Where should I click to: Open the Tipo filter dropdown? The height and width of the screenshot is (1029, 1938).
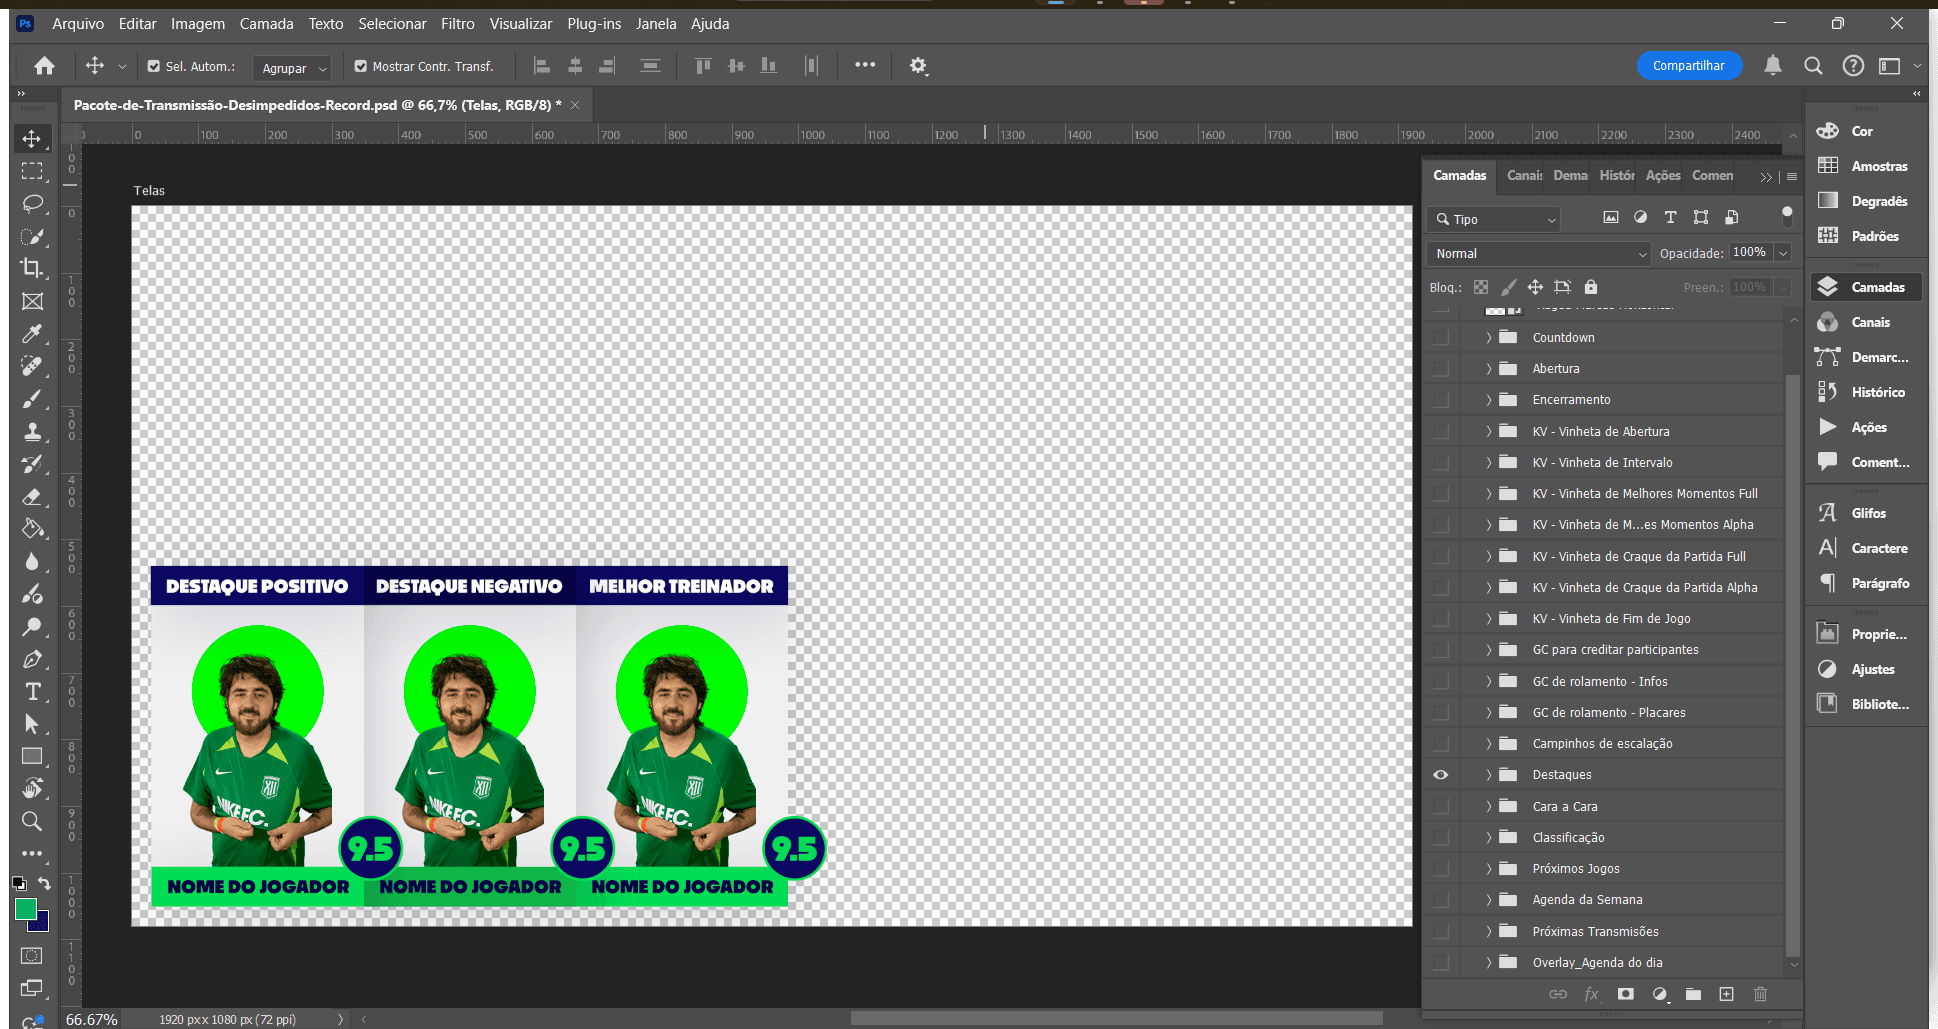[1494, 219]
